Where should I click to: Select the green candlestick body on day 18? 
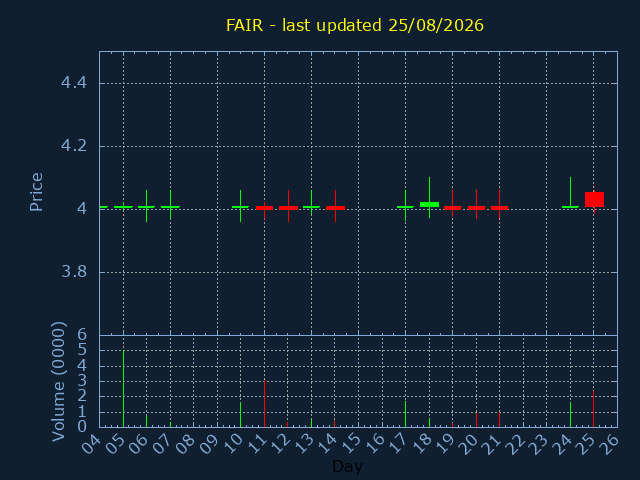[429, 204]
